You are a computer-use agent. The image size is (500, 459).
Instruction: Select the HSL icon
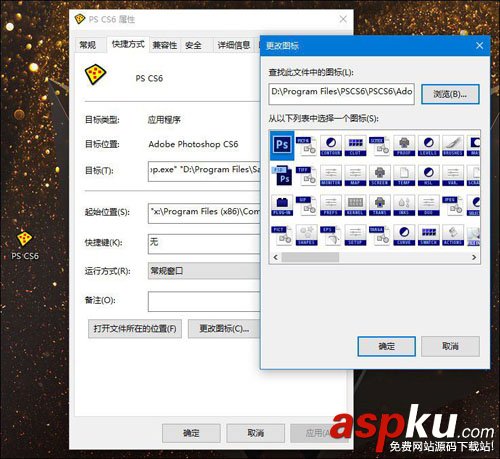(429, 175)
